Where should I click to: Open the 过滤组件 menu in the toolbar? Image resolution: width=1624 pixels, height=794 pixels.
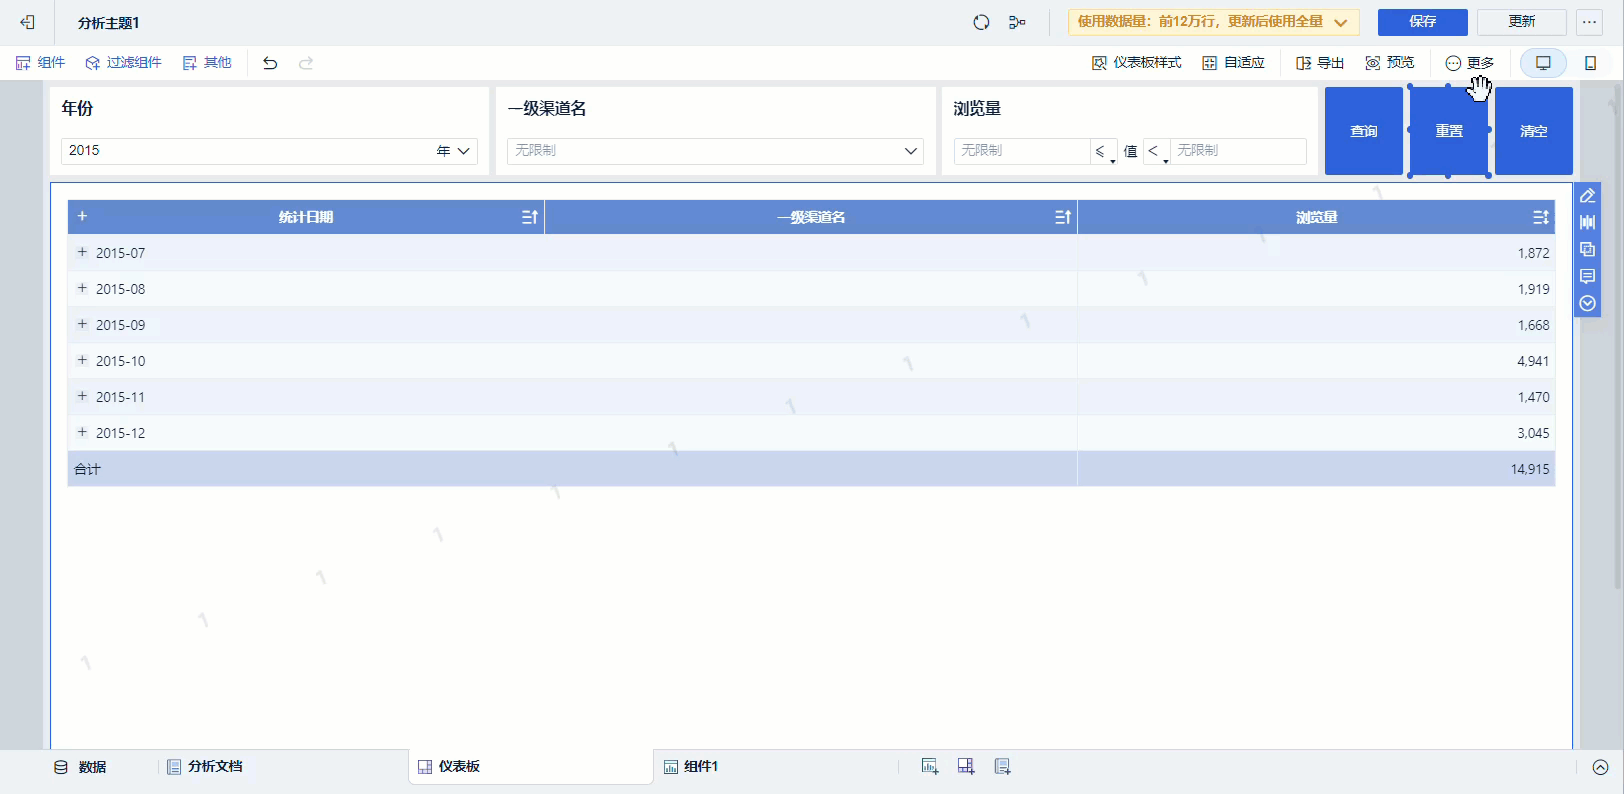coord(123,63)
